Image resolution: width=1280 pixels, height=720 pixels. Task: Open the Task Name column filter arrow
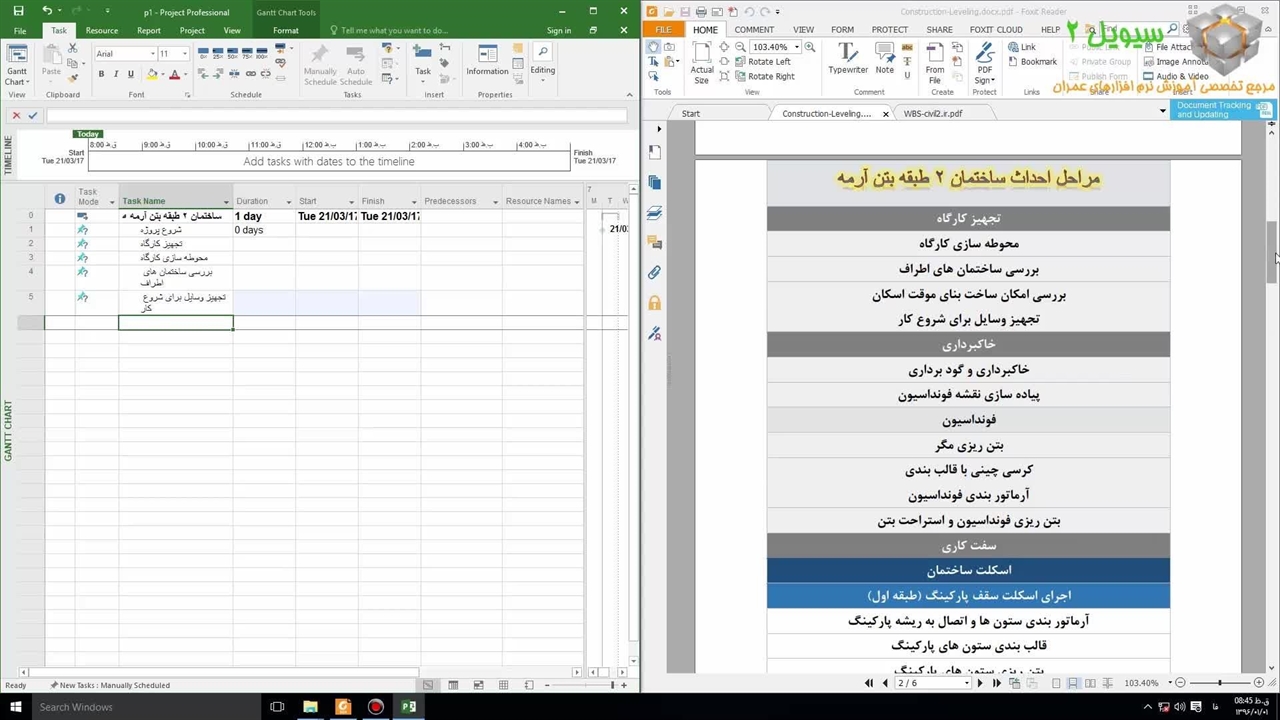[226, 202]
